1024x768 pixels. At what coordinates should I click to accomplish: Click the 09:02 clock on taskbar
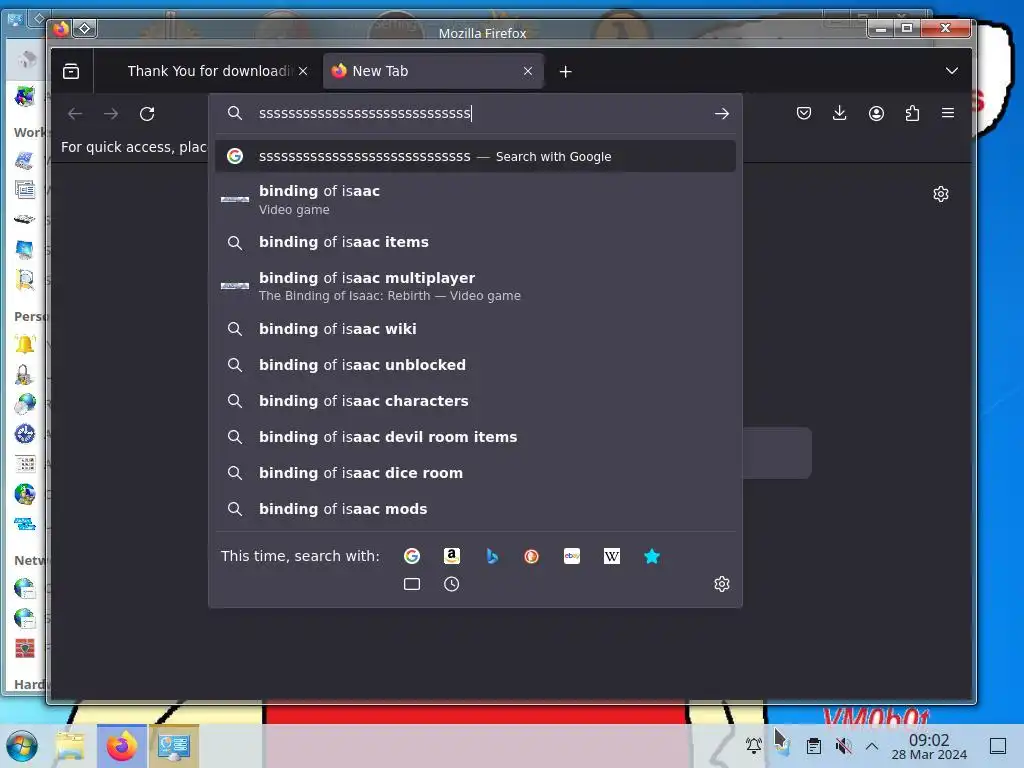(929, 746)
